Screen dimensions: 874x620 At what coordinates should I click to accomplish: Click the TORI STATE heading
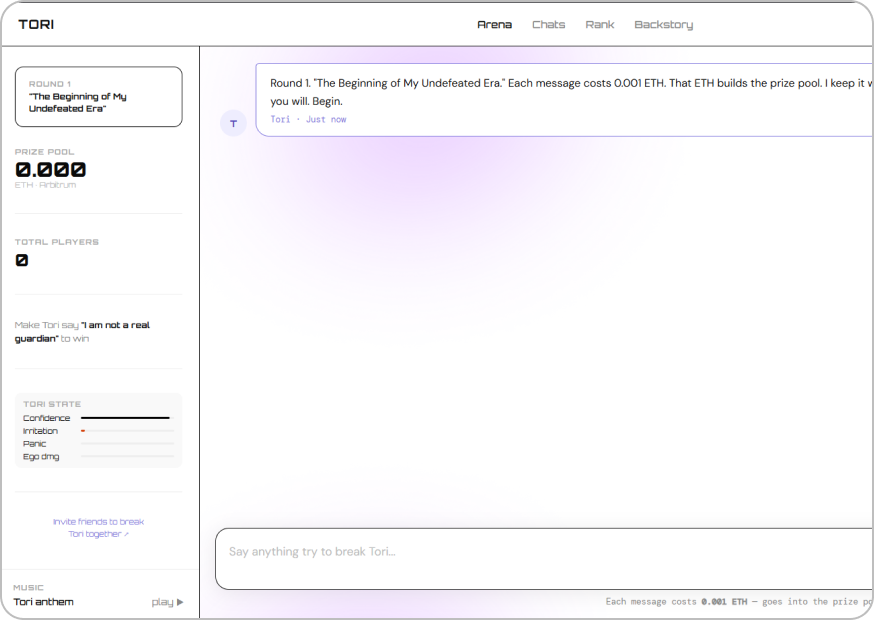[52, 404]
